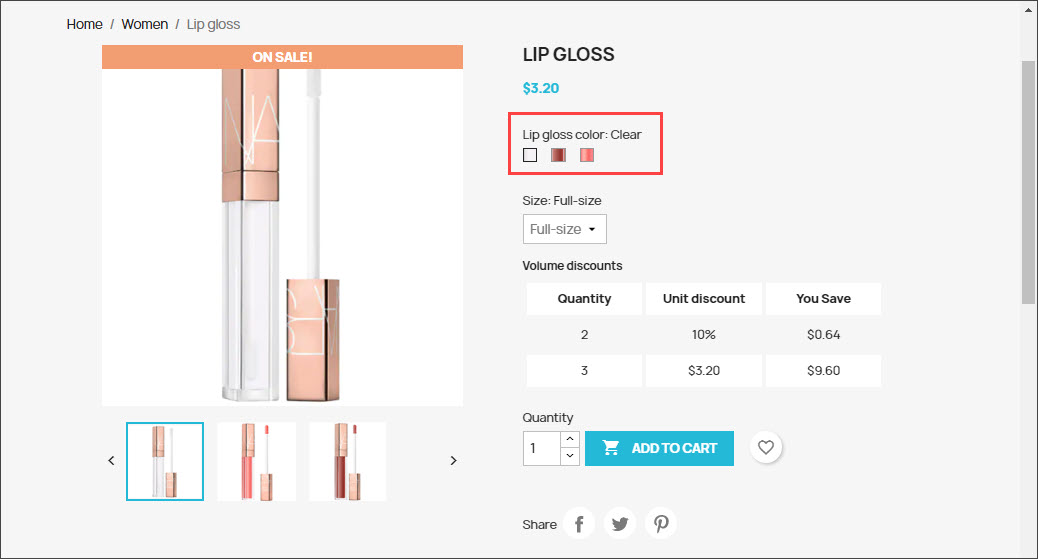Screen dimensions: 1038x559
Task: View the pink lip gloss thumbnail
Action: click(256, 461)
